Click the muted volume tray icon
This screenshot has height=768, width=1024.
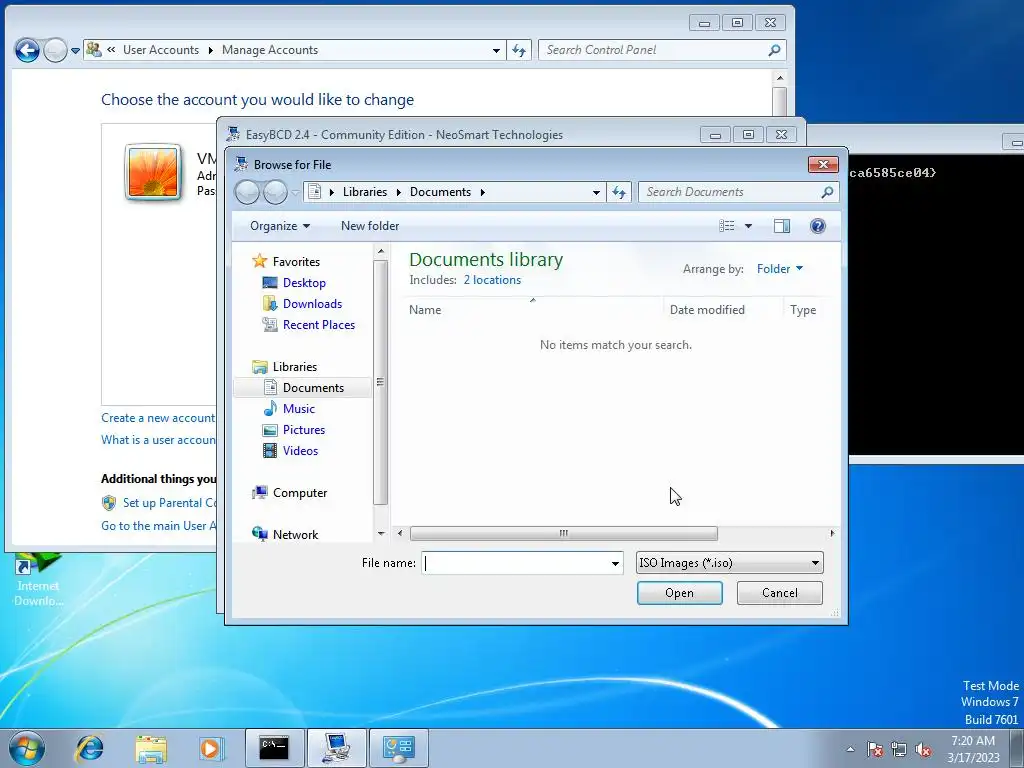pos(923,750)
